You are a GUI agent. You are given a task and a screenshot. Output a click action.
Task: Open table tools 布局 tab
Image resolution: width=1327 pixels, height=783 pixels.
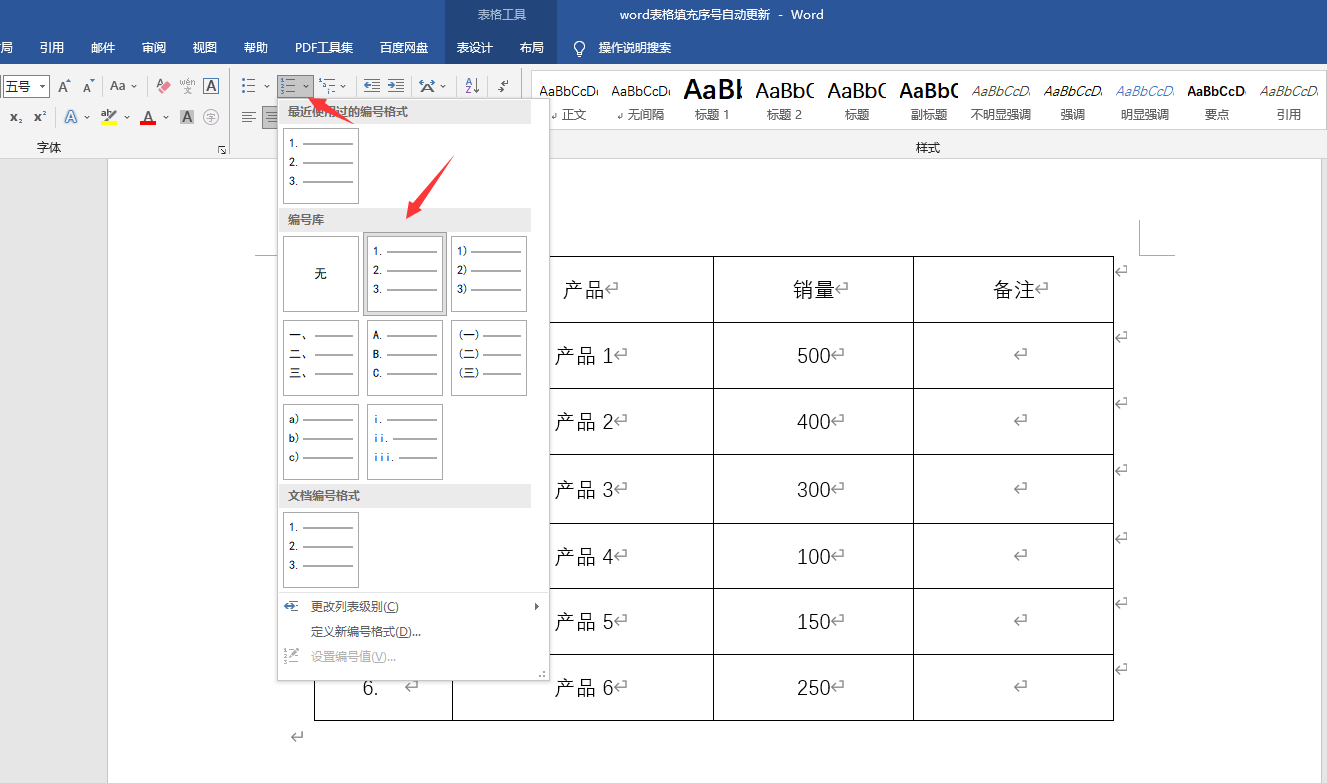532,47
